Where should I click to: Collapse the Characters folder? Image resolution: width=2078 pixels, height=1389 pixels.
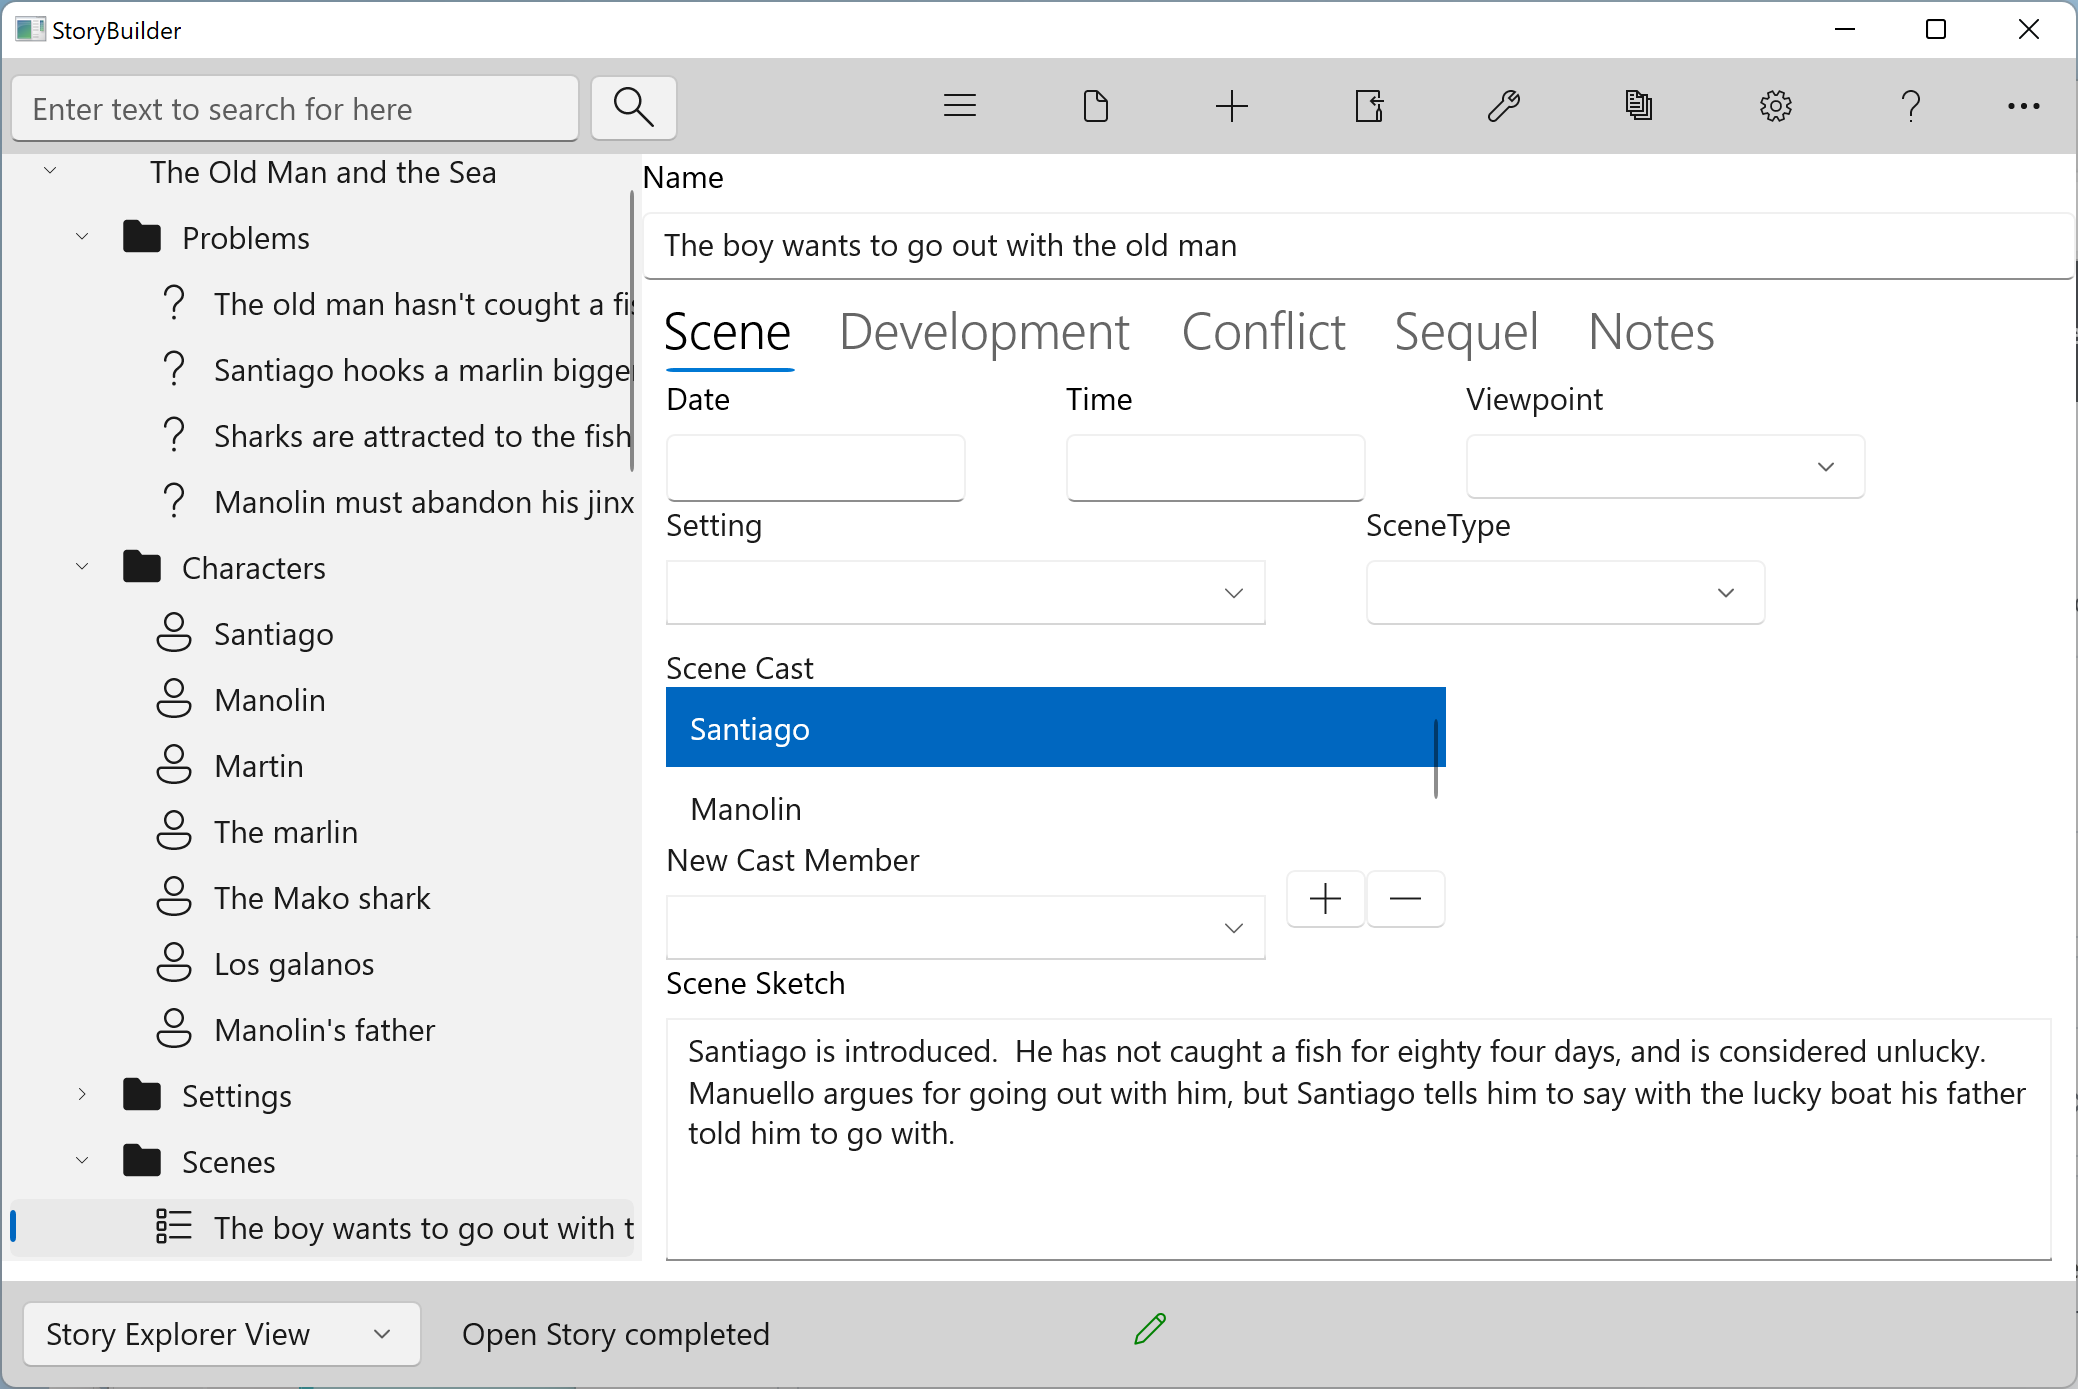click(x=82, y=567)
